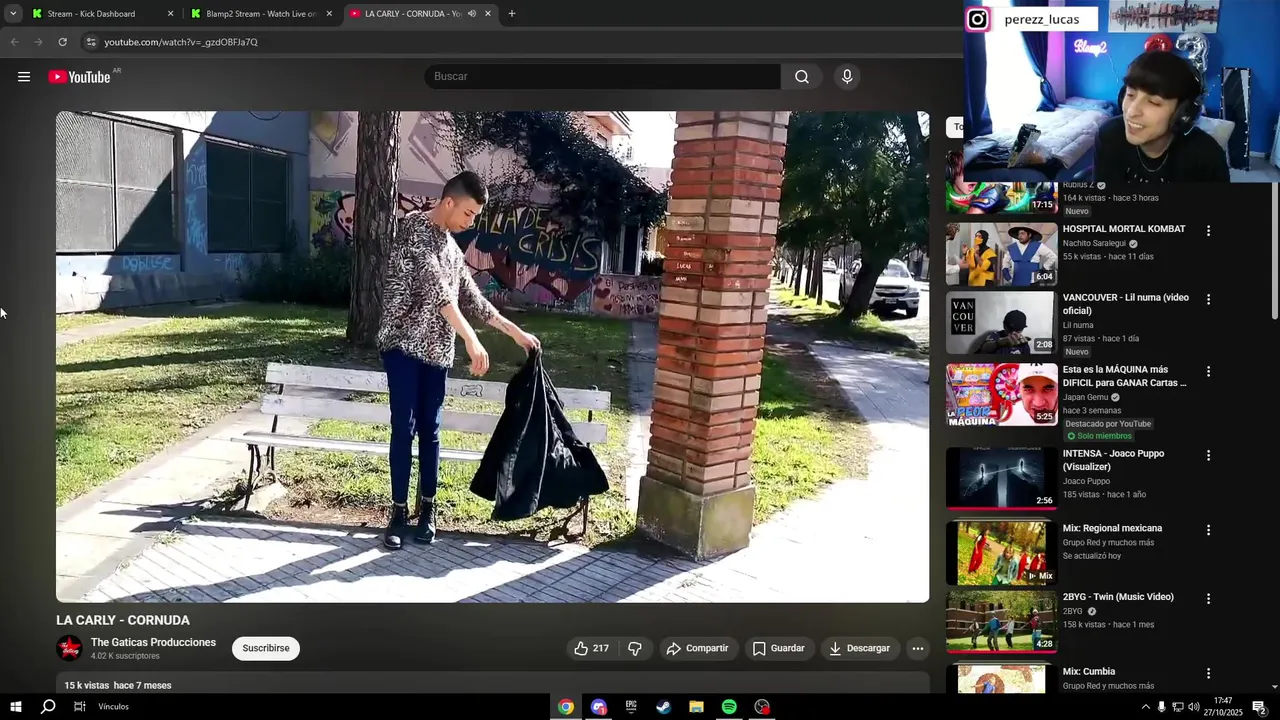Close the Stream - Kick Dashboard tab

coord(170,14)
